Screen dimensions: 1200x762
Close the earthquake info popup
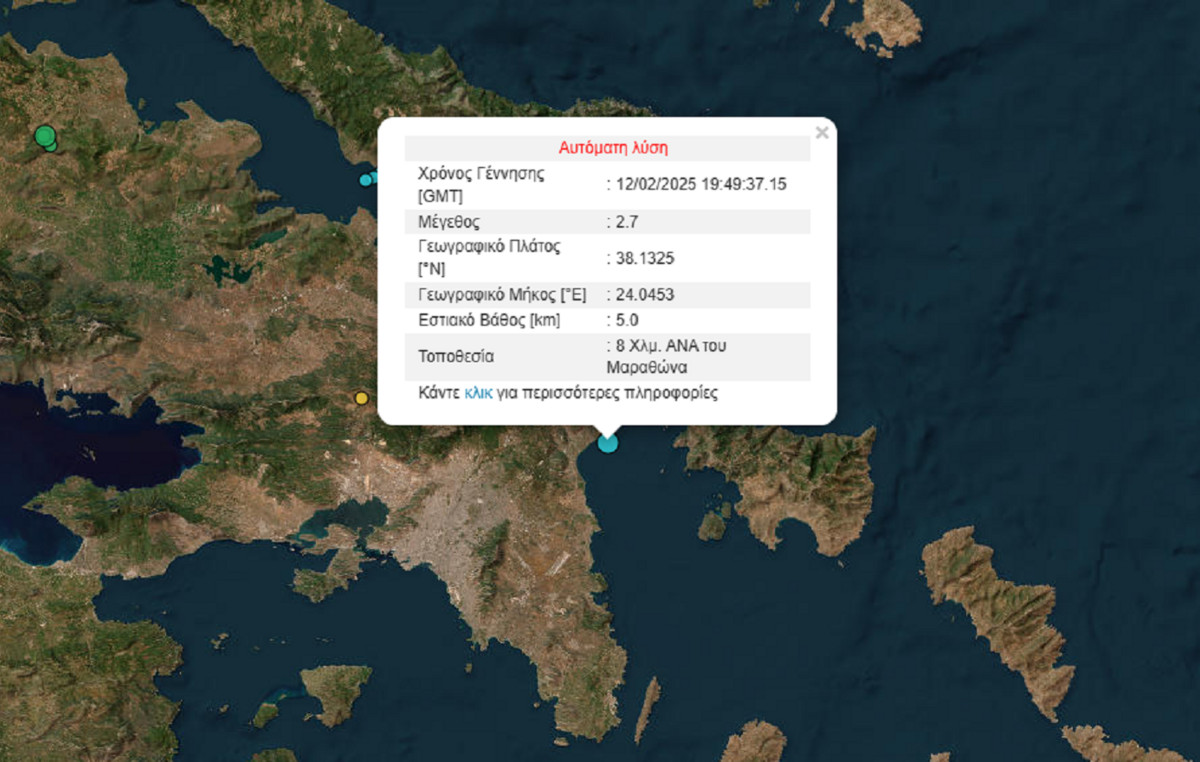pyautogui.click(x=822, y=132)
